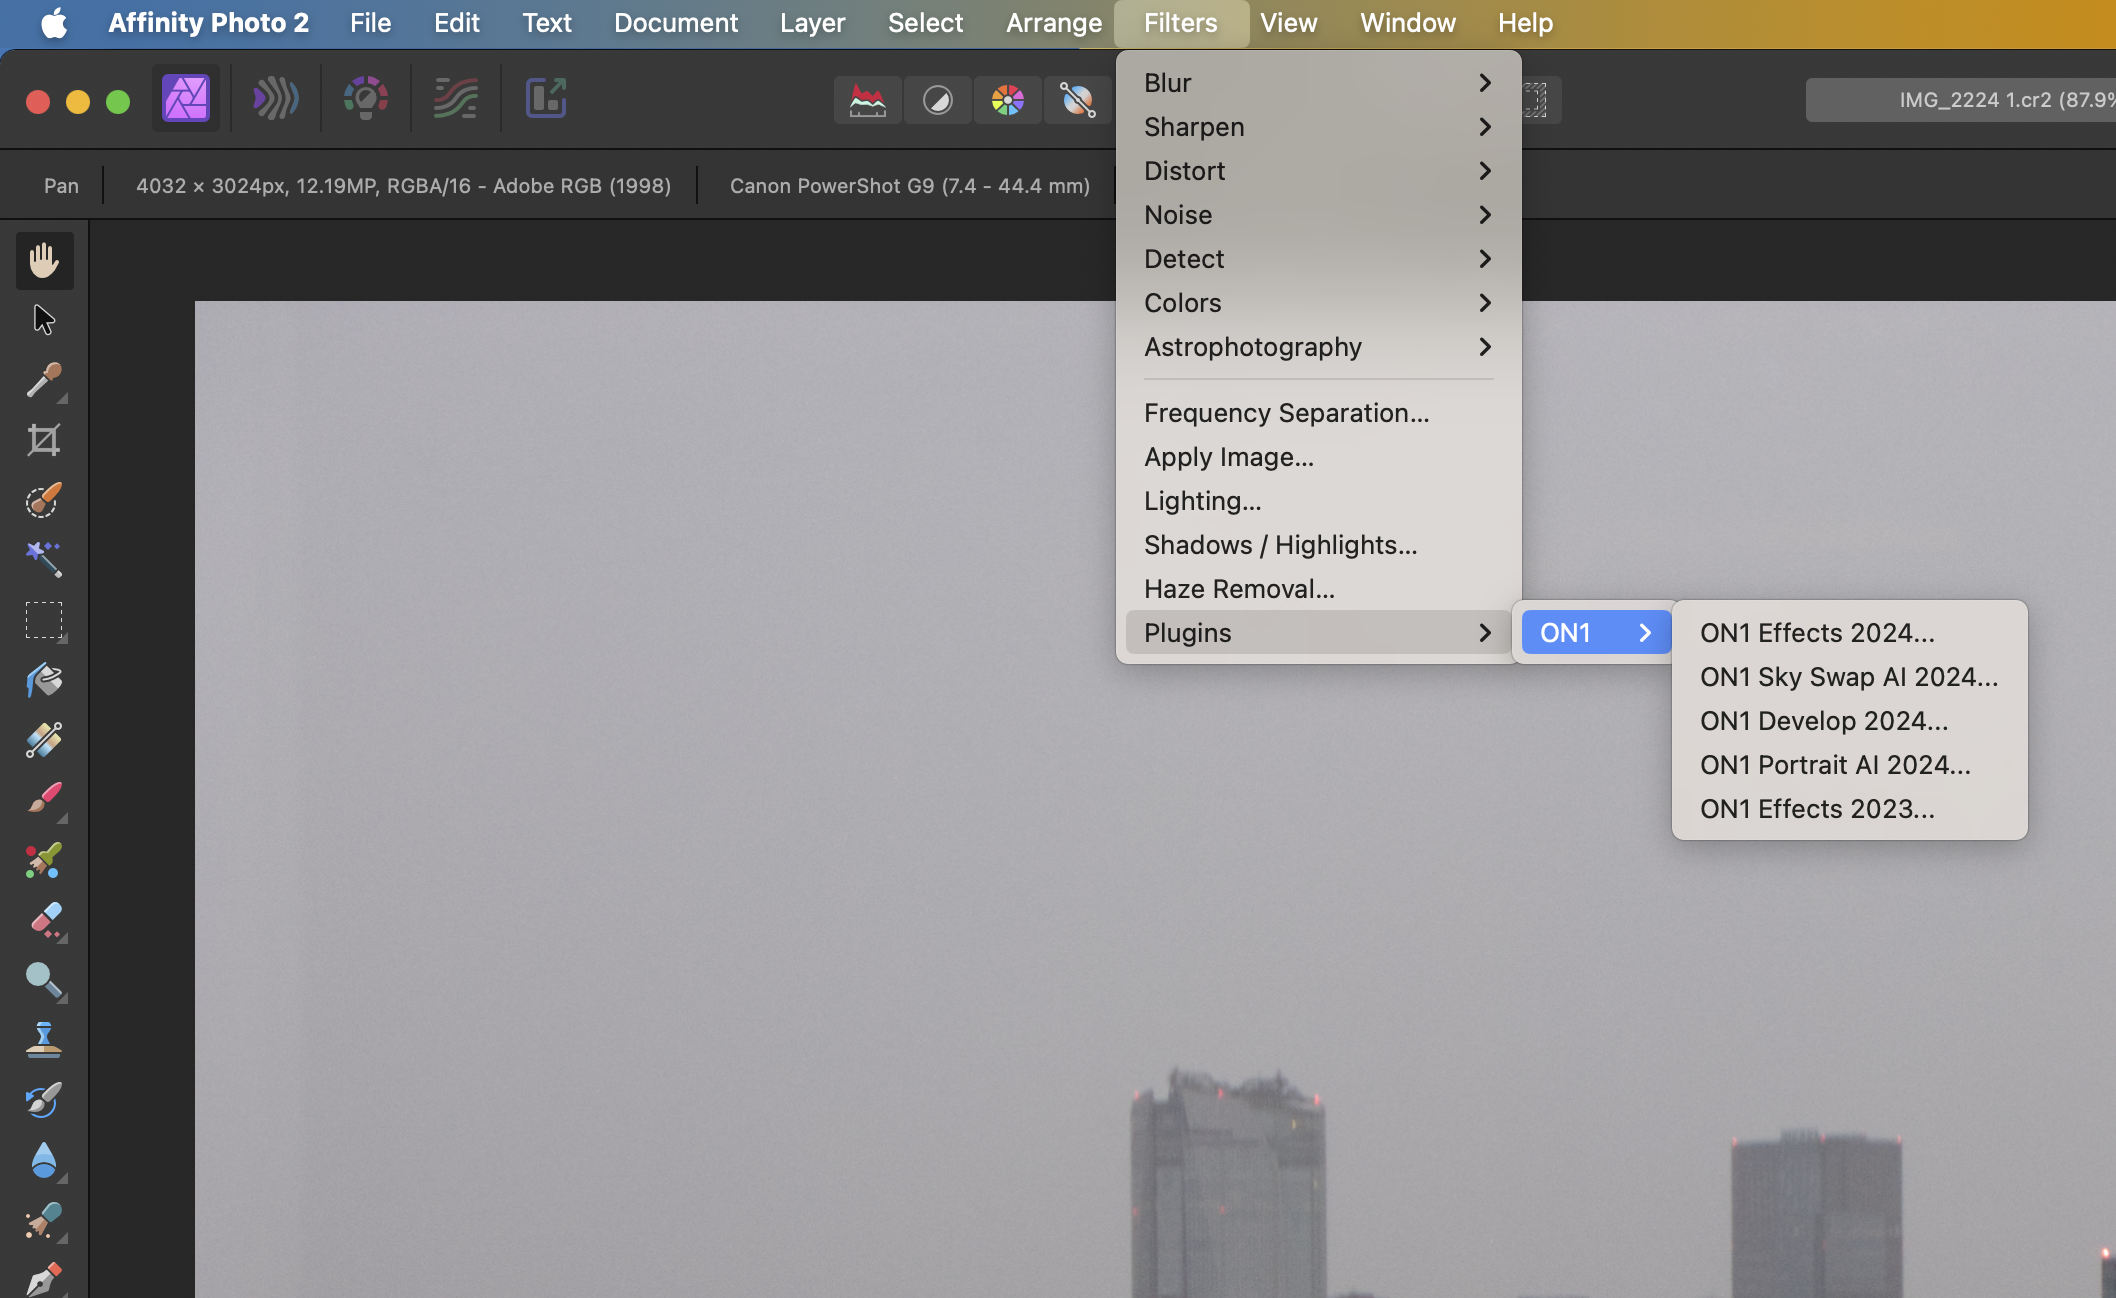Open the Affinity Photo 2 app menu
The height and width of the screenshot is (1298, 2116).
(x=208, y=23)
